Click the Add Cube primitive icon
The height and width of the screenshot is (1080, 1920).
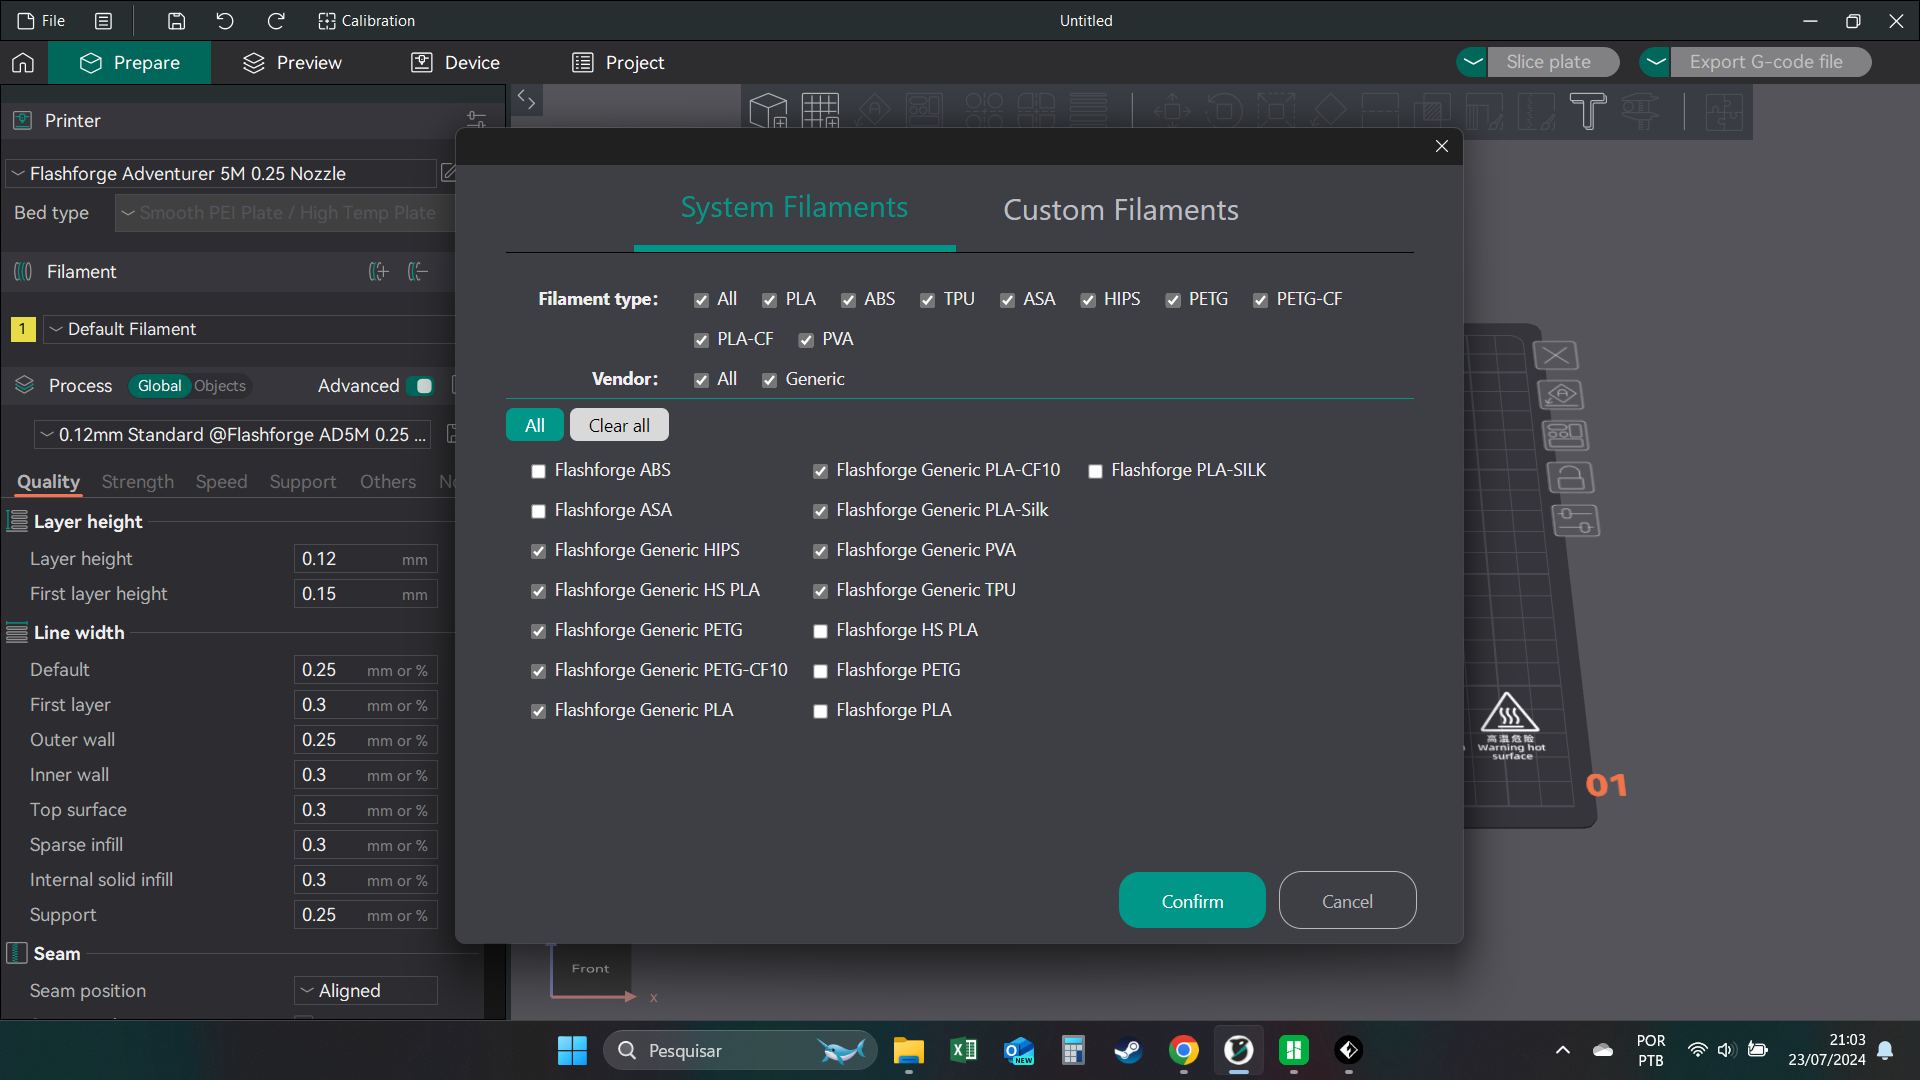click(x=768, y=110)
